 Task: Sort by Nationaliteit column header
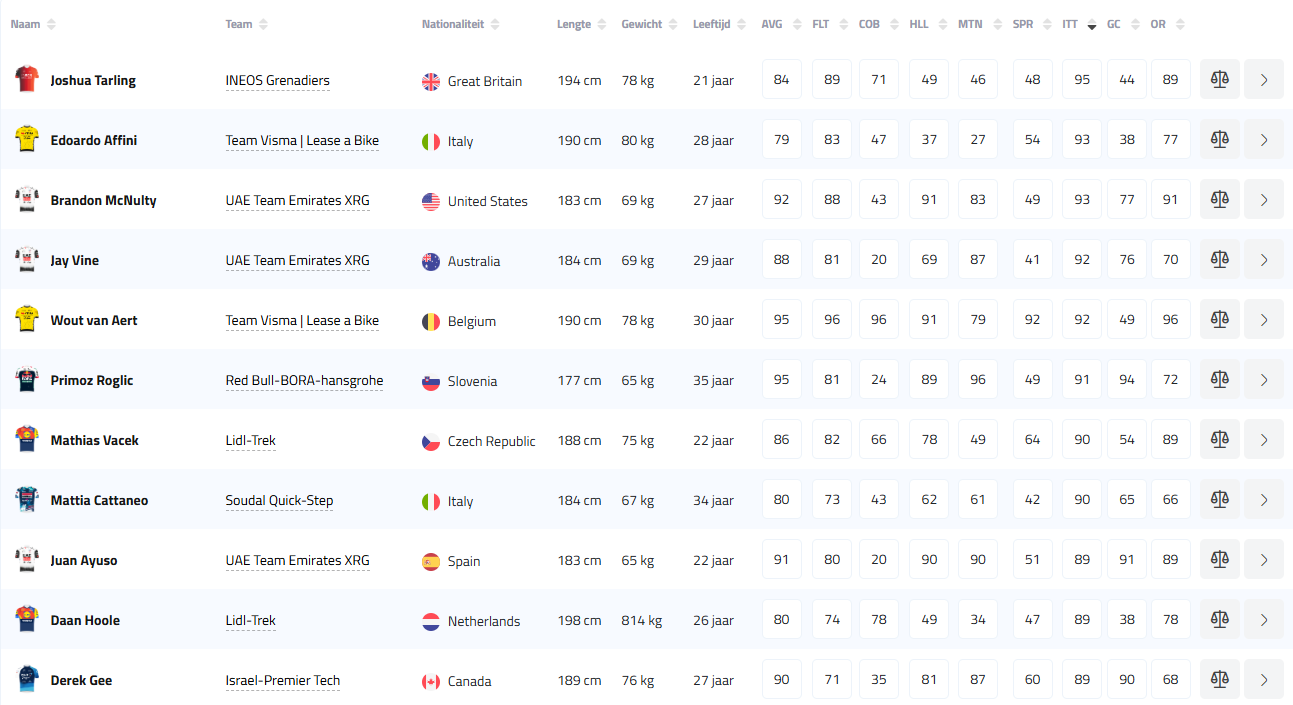[452, 24]
